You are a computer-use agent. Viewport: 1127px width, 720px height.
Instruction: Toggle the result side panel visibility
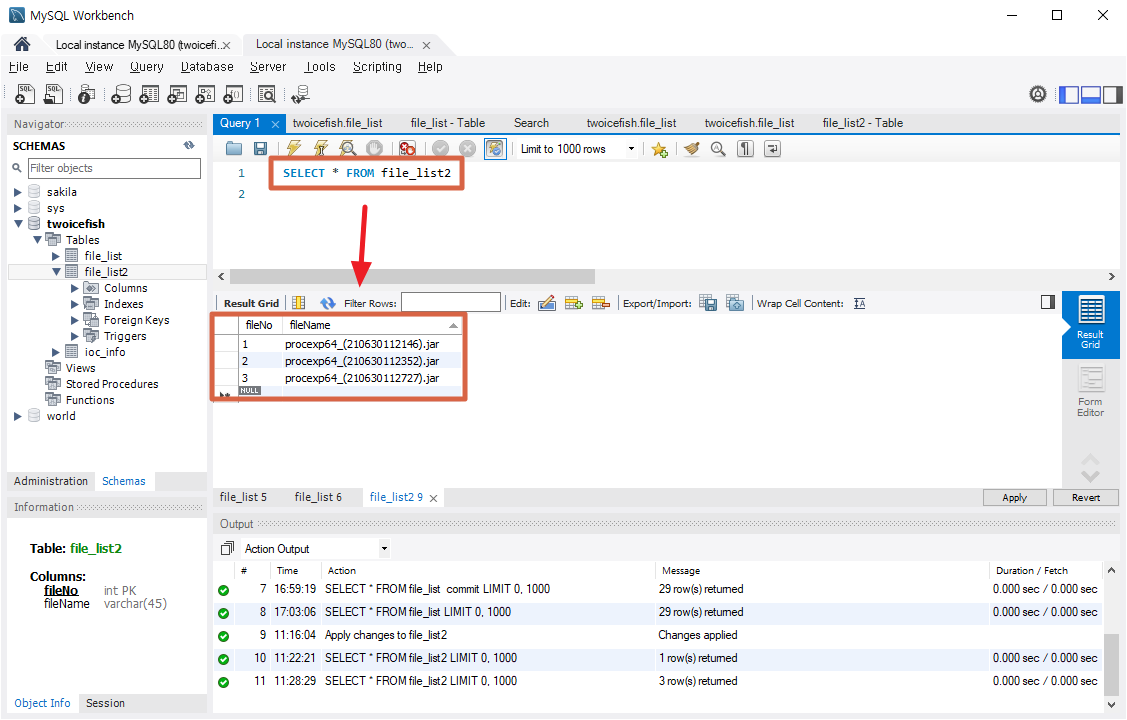click(1048, 302)
